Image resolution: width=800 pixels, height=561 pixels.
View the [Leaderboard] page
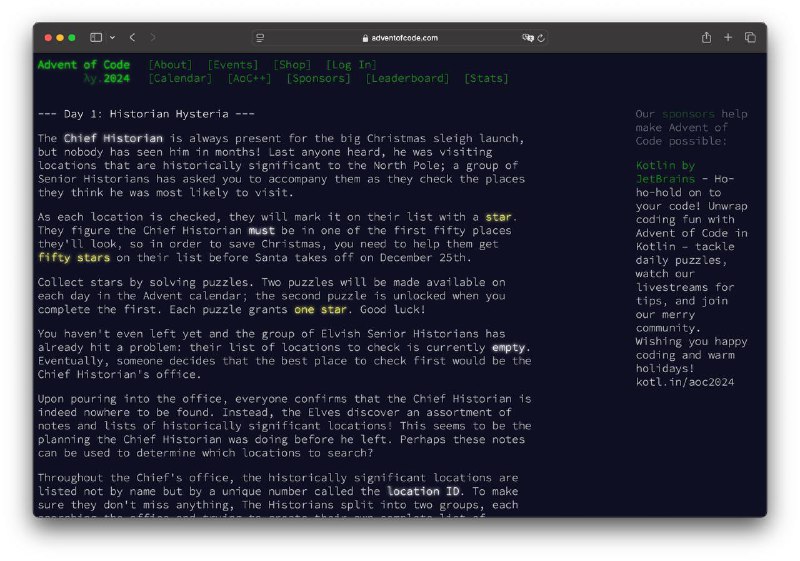pos(407,79)
